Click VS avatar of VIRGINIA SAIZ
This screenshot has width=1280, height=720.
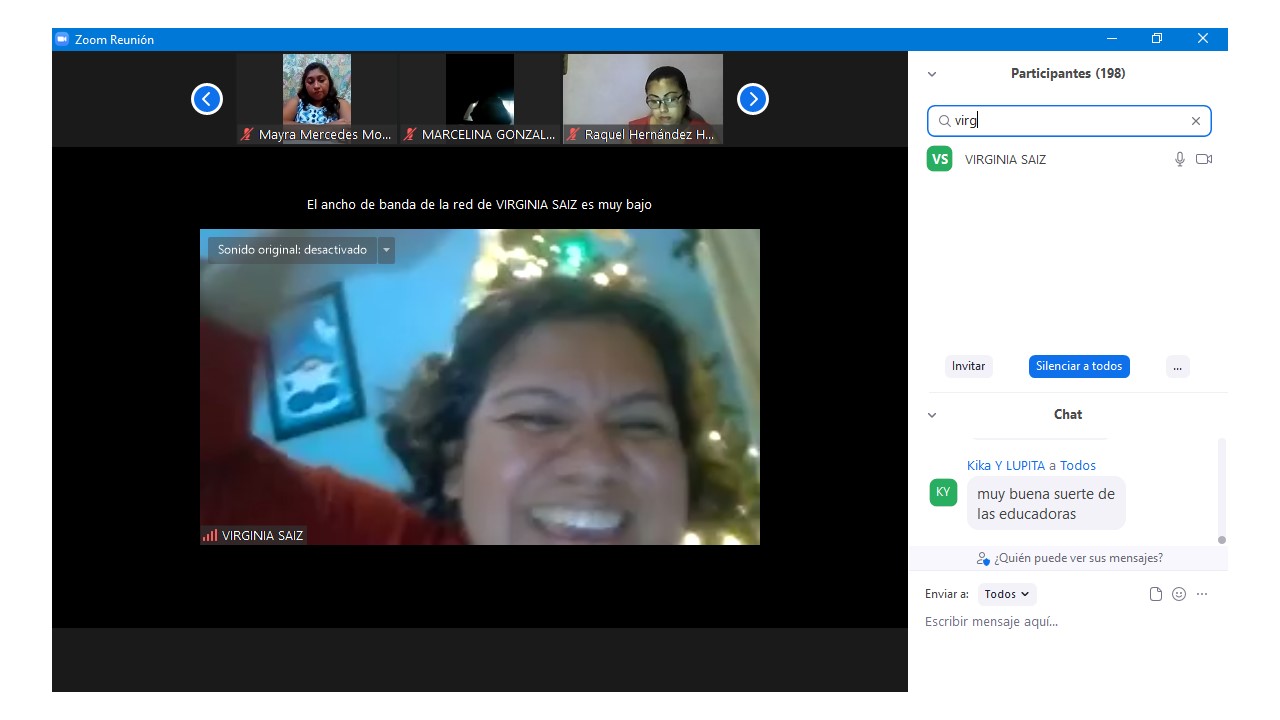click(940, 159)
